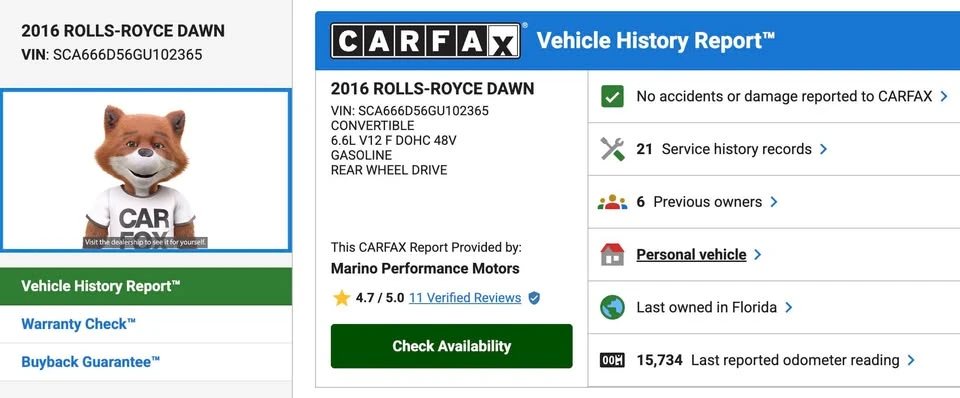Screen dimensions: 960x398
Task: Click No accidents or damage reported text
Action: coord(784,96)
